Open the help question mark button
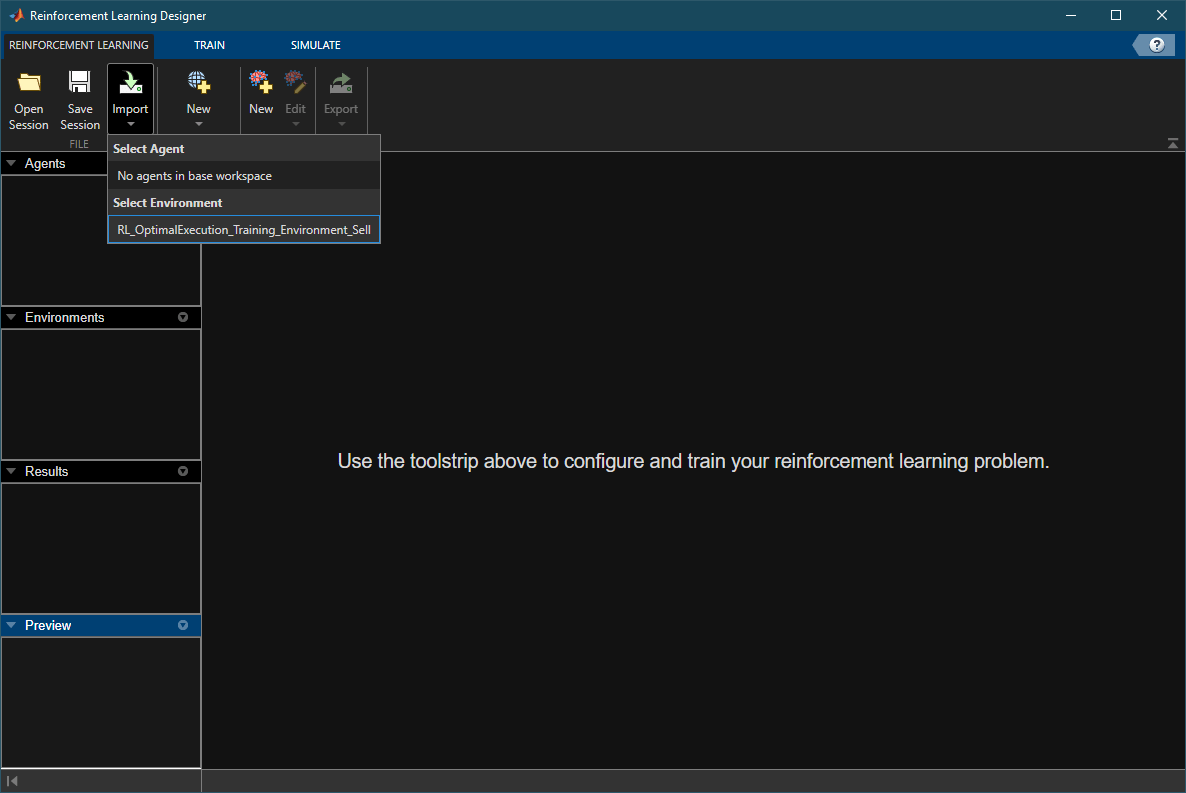The height and width of the screenshot is (793, 1186). [x=1157, y=45]
